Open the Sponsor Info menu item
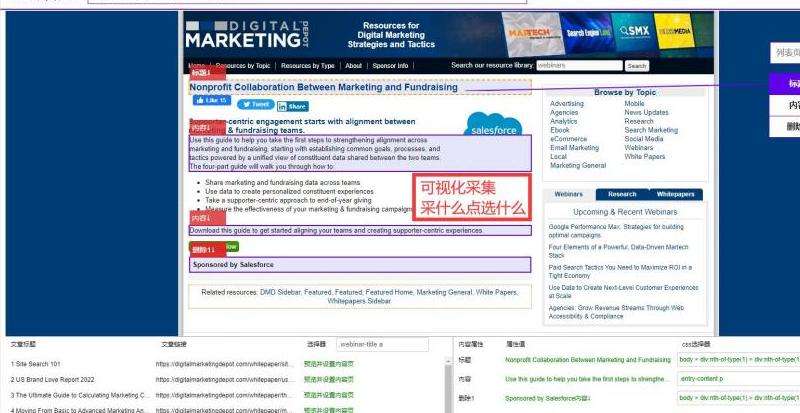 click(390, 66)
